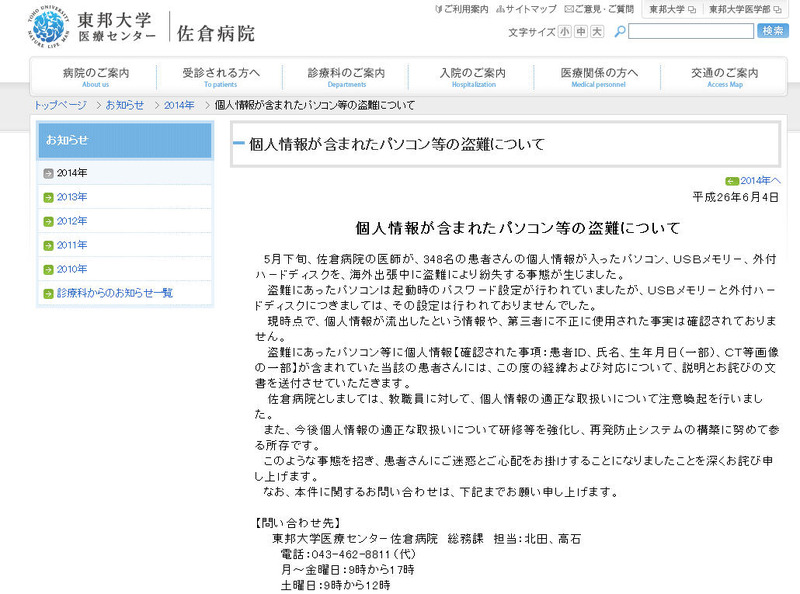Open the ご利用案内 usage guide link
Image resolution: width=800 pixels, height=594 pixels.
461,9
